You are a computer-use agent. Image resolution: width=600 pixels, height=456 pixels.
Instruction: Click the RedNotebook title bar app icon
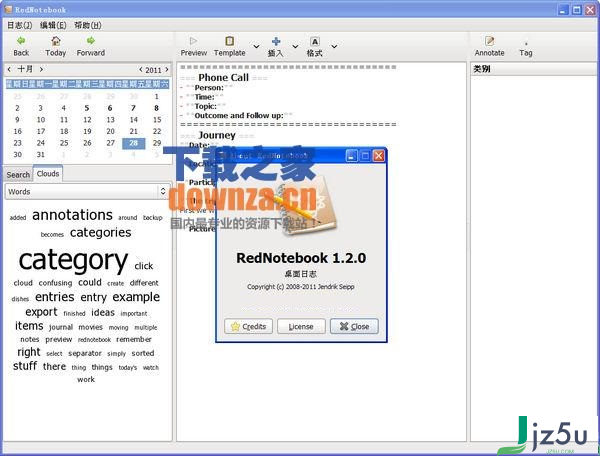[x=8, y=9]
